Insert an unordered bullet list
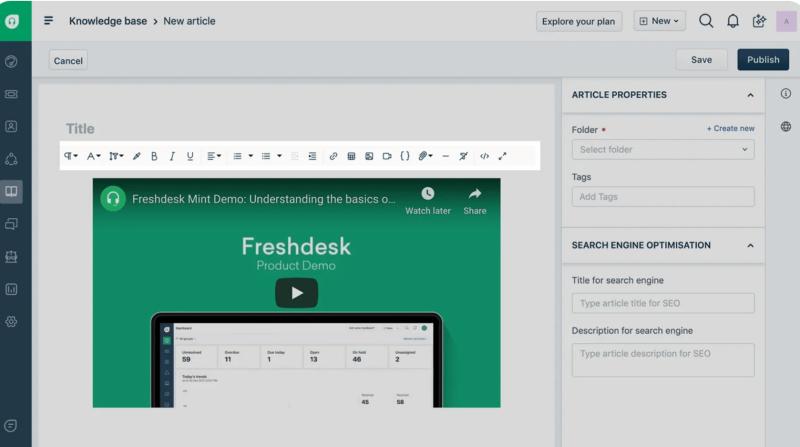Image resolution: width=800 pixels, height=447 pixels. (x=266, y=156)
